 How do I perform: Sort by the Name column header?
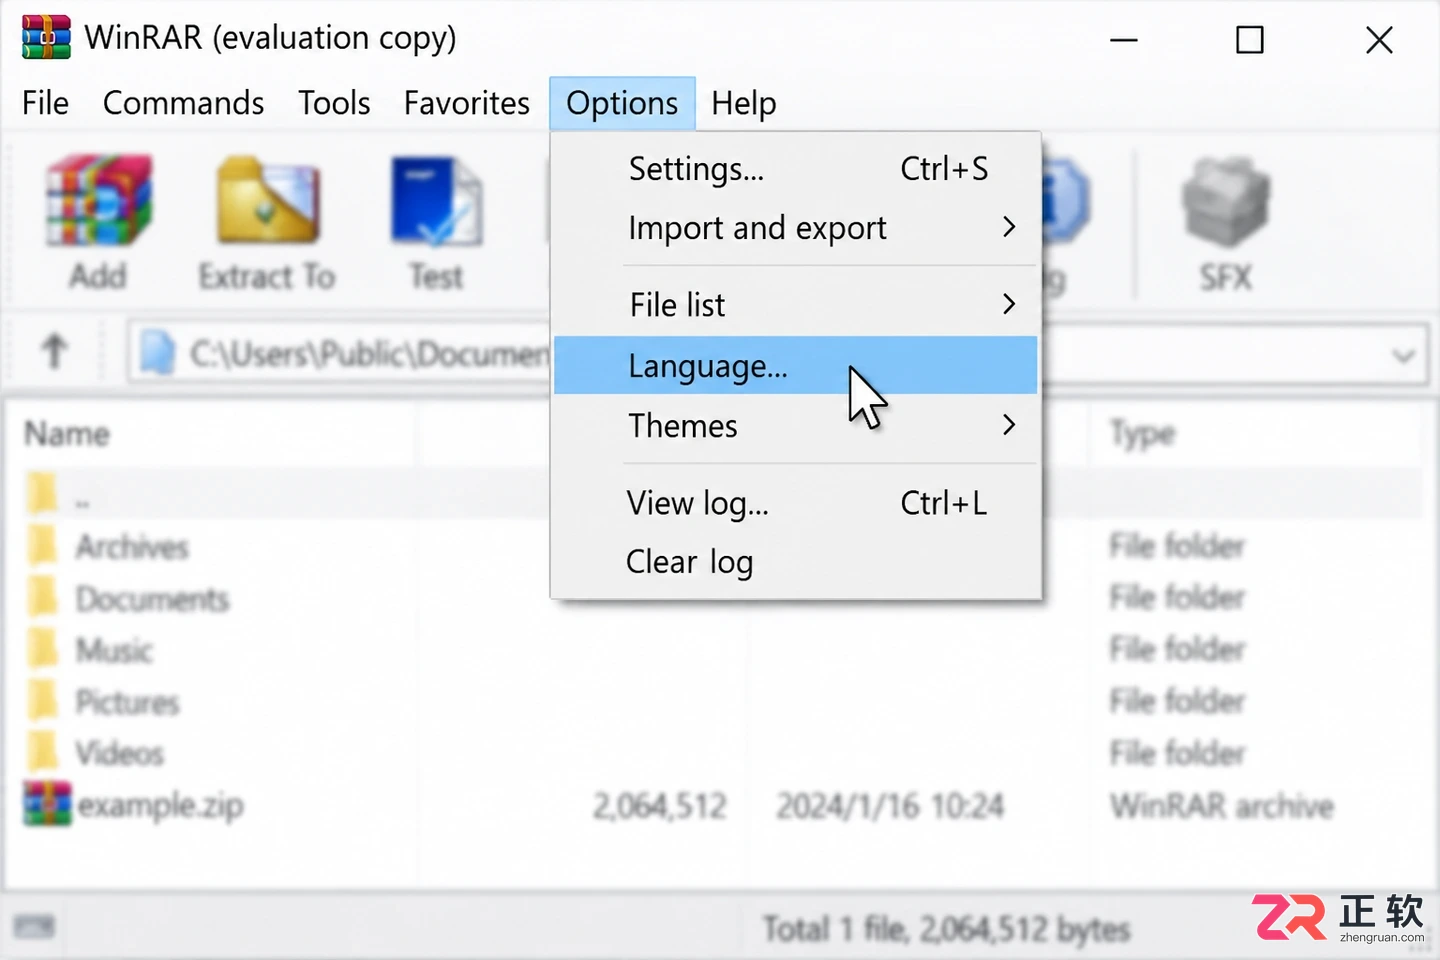tap(67, 434)
